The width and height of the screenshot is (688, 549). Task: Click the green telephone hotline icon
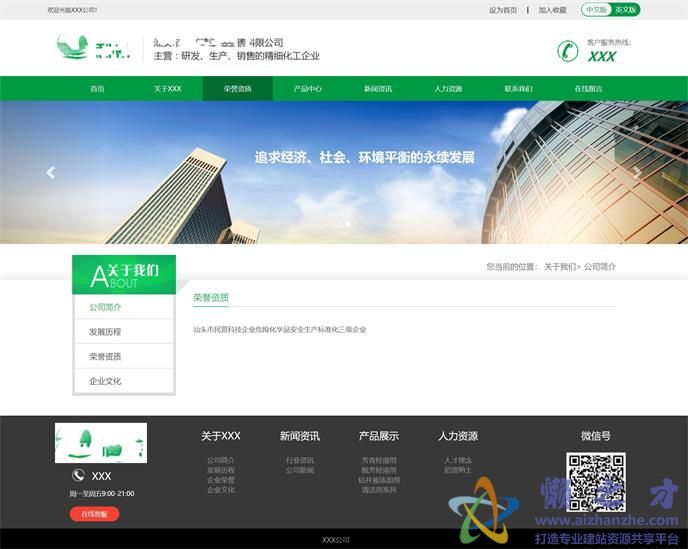click(567, 51)
